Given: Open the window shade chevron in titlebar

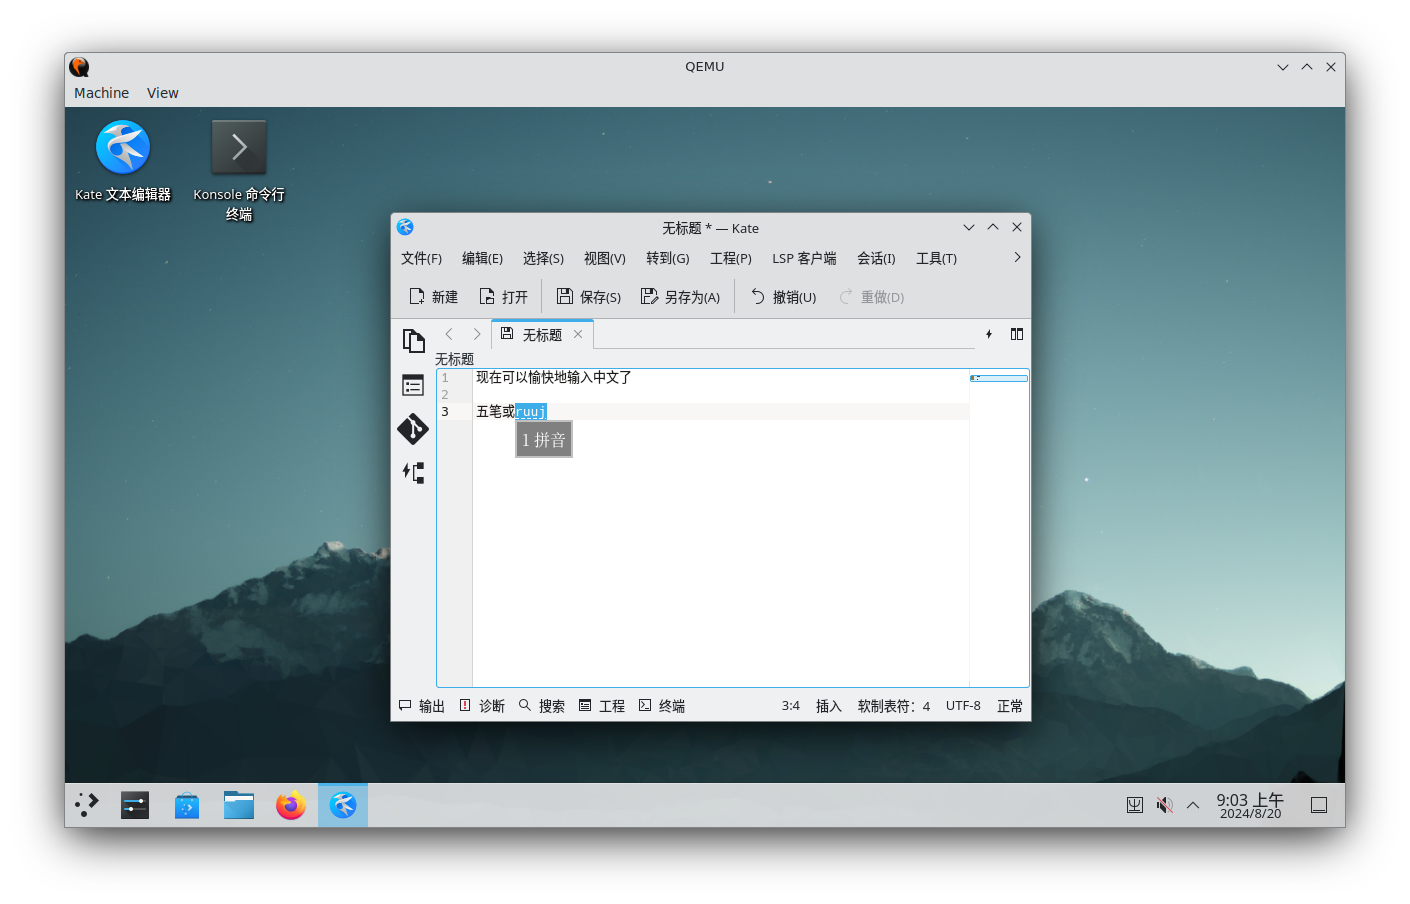Looking at the screenshot, I should click(x=968, y=227).
